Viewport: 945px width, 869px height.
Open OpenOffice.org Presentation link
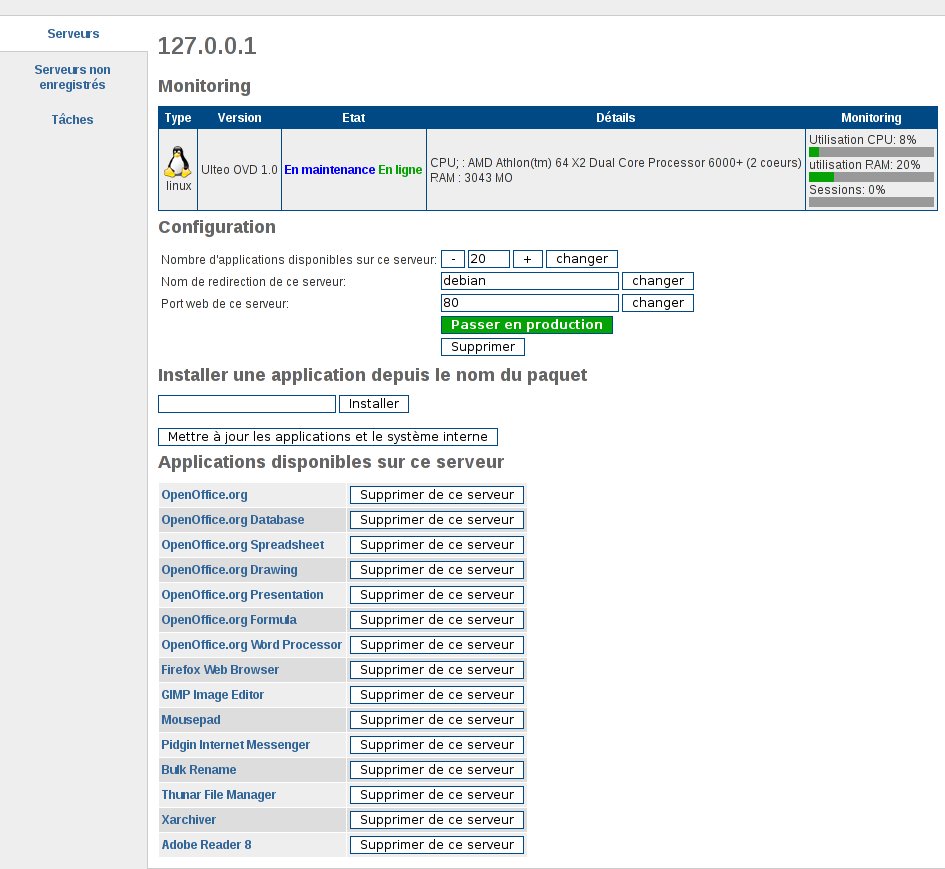pos(242,595)
